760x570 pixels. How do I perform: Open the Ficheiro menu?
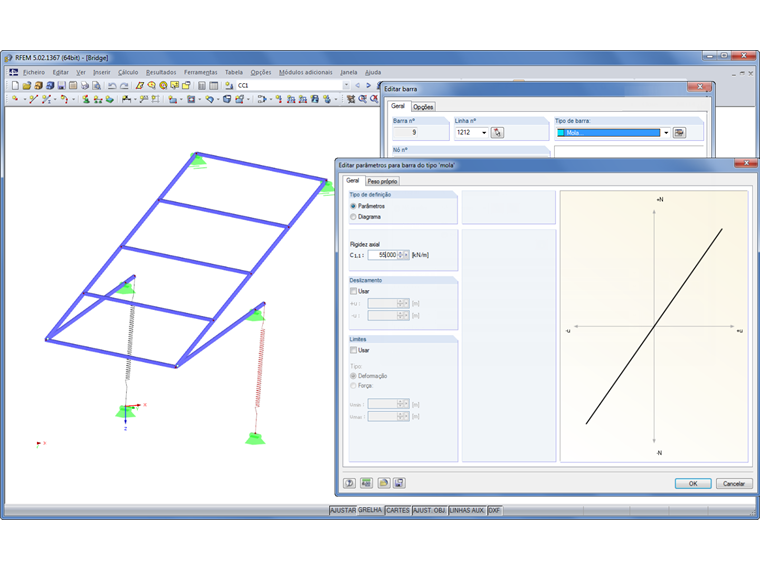(x=34, y=72)
